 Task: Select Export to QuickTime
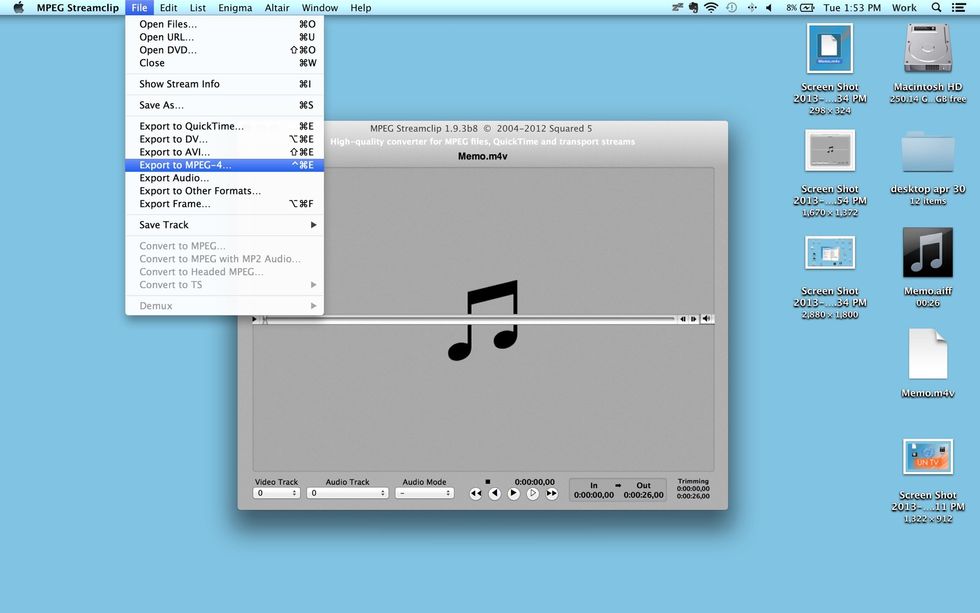click(x=224, y=126)
